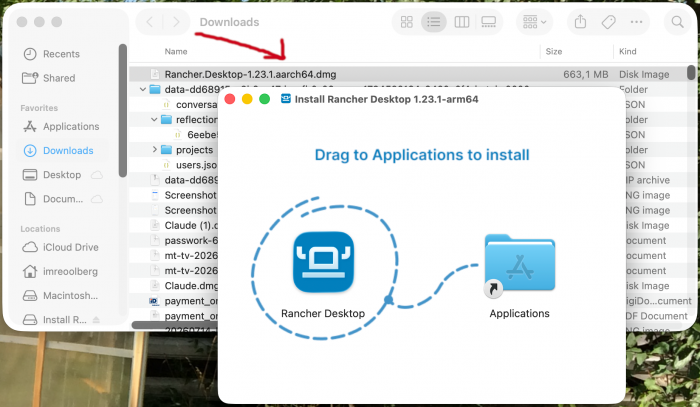Sort by Kind column header
The height and width of the screenshot is (407, 700).
628,51
